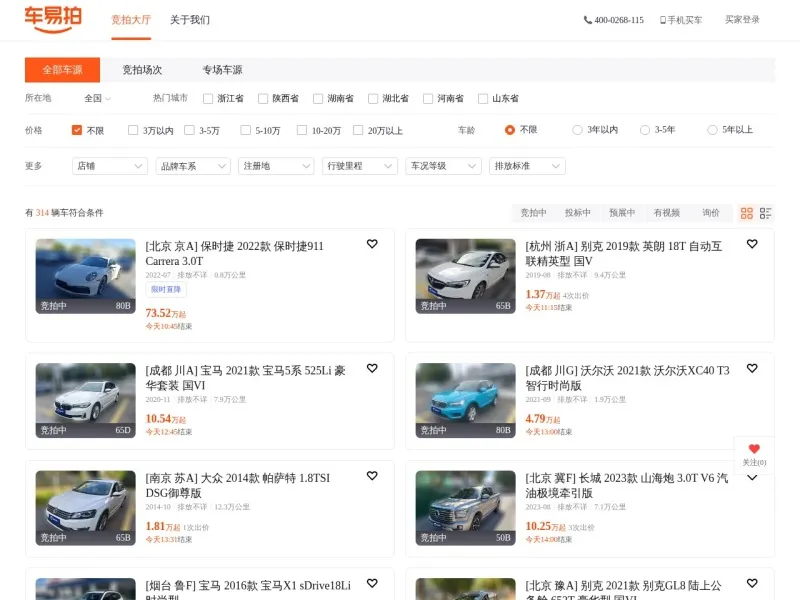Viewport: 800px width, 600px height.
Task: Open the 长城 山海炮 3.0T listing title
Action: click(x=627, y=485)
